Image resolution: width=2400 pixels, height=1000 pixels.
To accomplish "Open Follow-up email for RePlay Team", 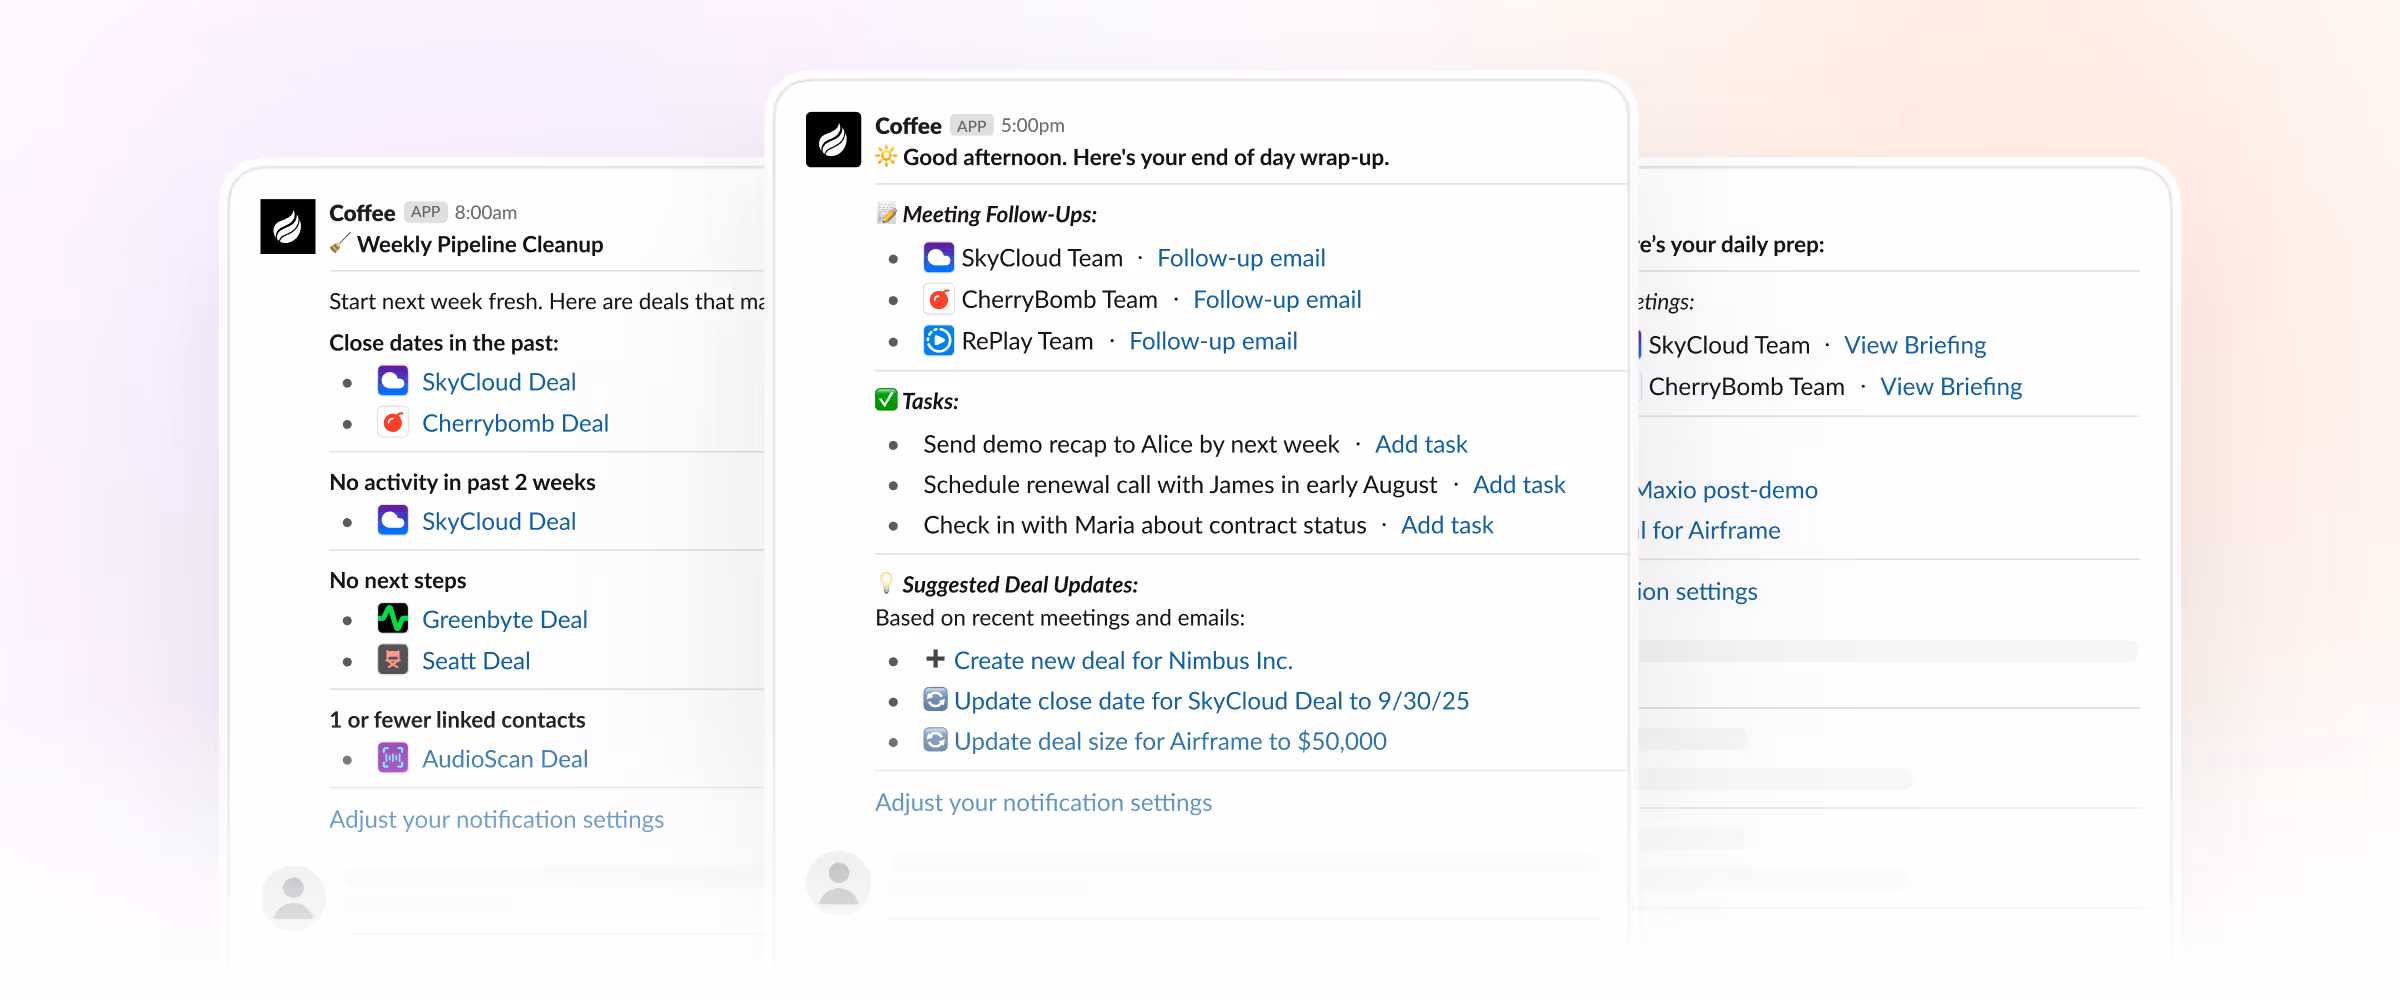I will [1213, 341].
